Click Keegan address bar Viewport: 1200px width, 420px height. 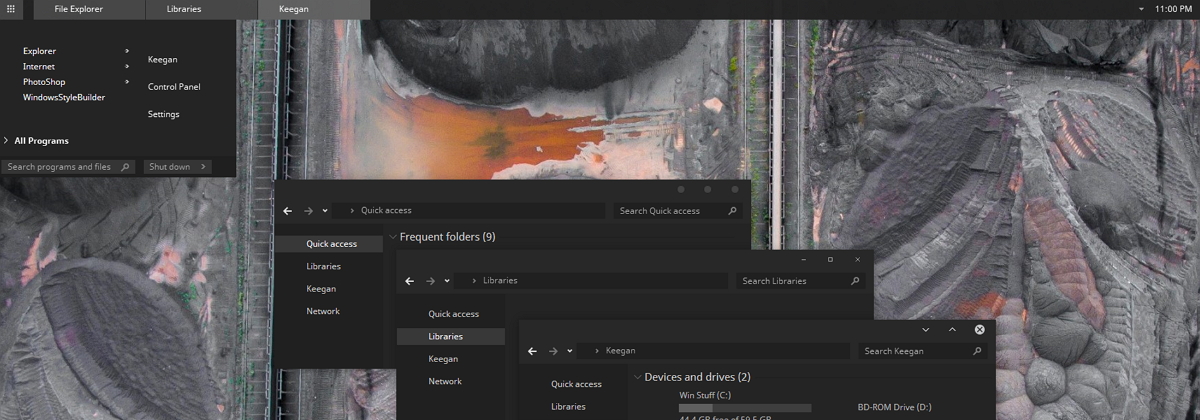point(715,351)
